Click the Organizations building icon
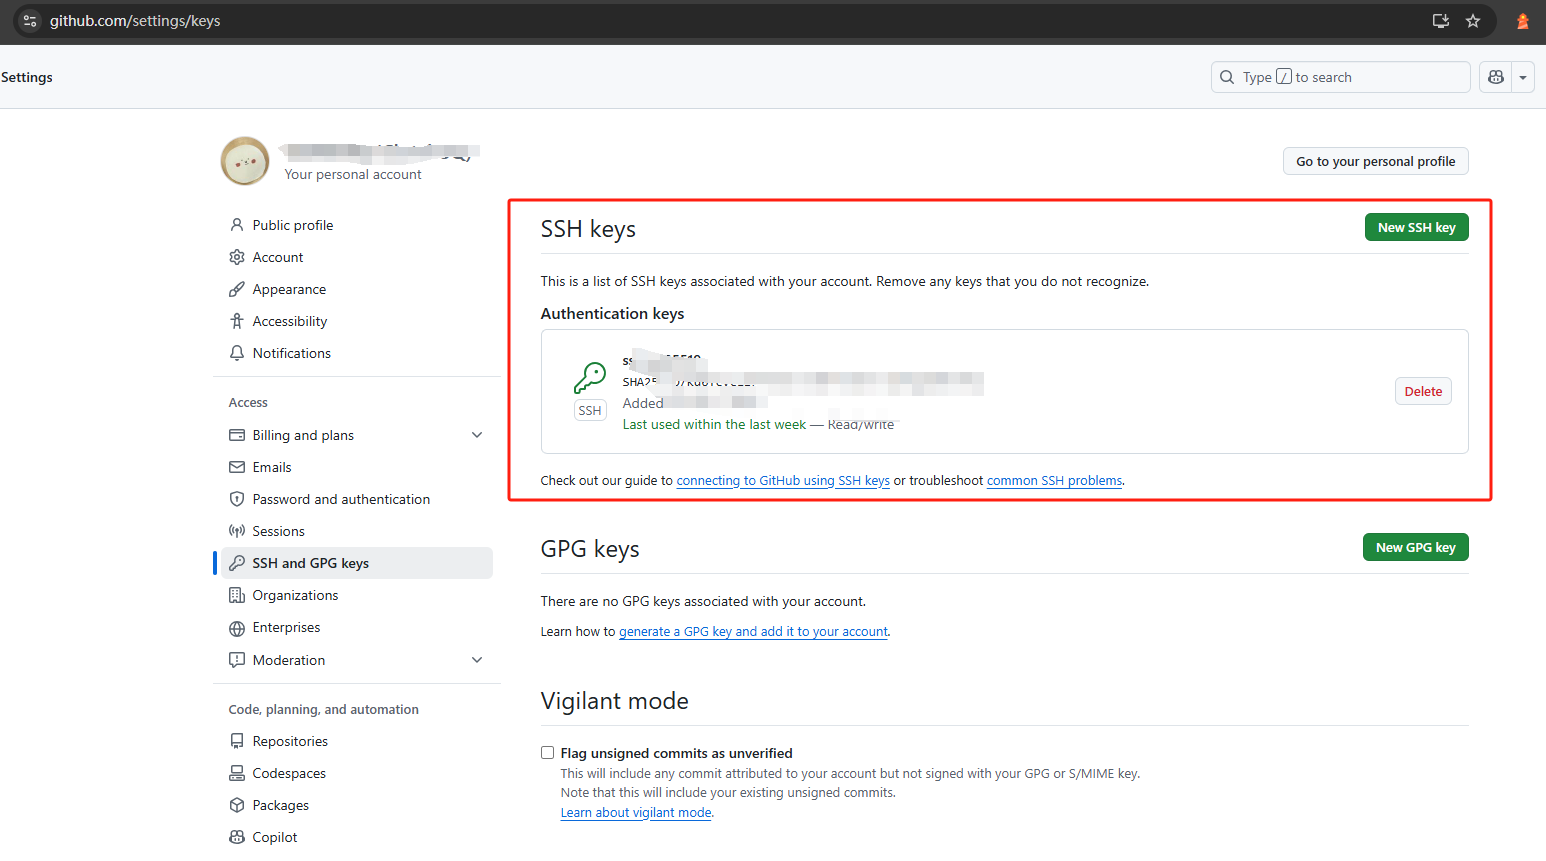 click(237, 595)
